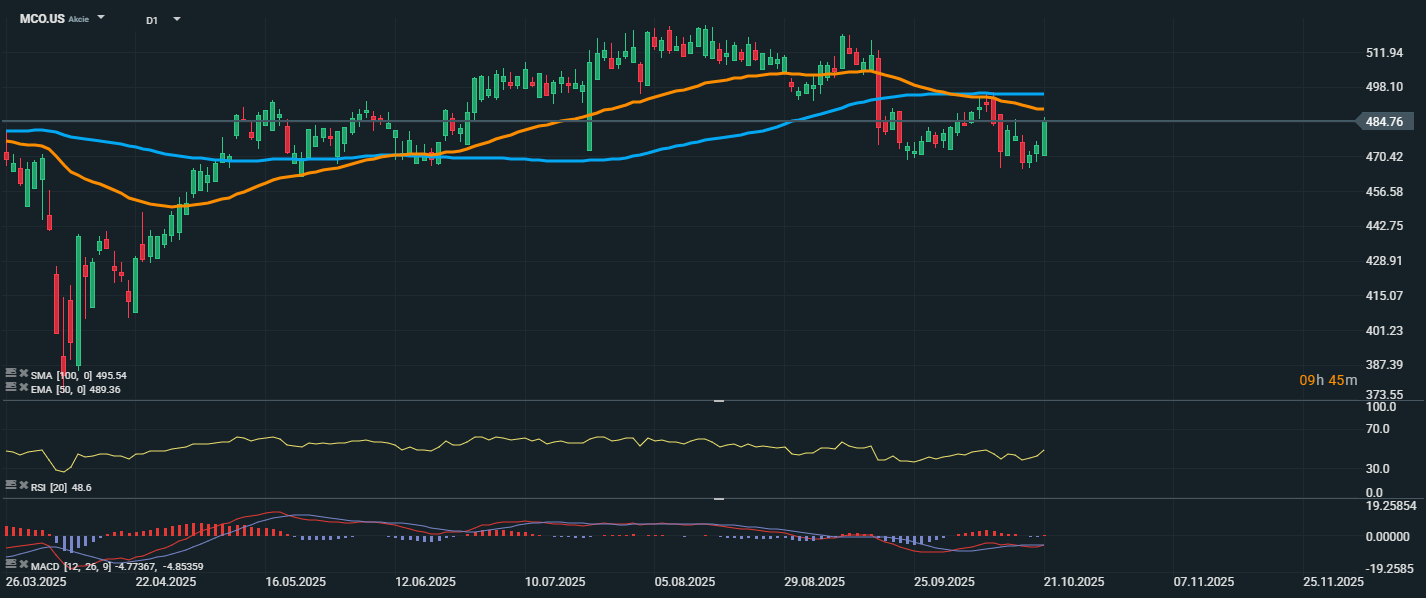
Task: Remove the MACD indicator with its X
Action: (x=23, y=566)
